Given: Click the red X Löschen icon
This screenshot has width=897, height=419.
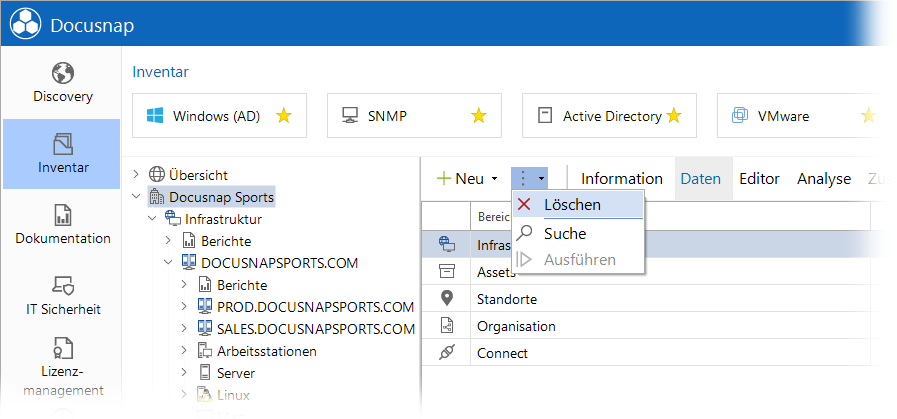Looking at the screenshot, I should tap(523, 204).
